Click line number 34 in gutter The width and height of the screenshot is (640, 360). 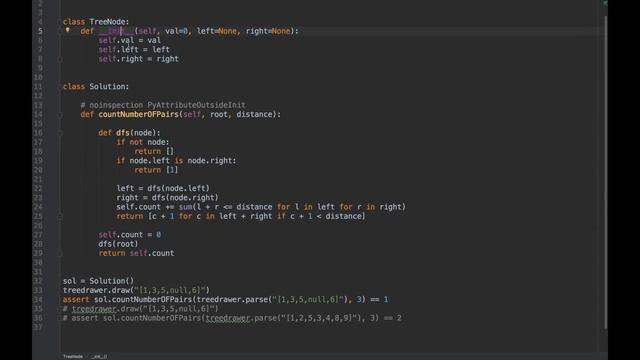coord(38,300)
